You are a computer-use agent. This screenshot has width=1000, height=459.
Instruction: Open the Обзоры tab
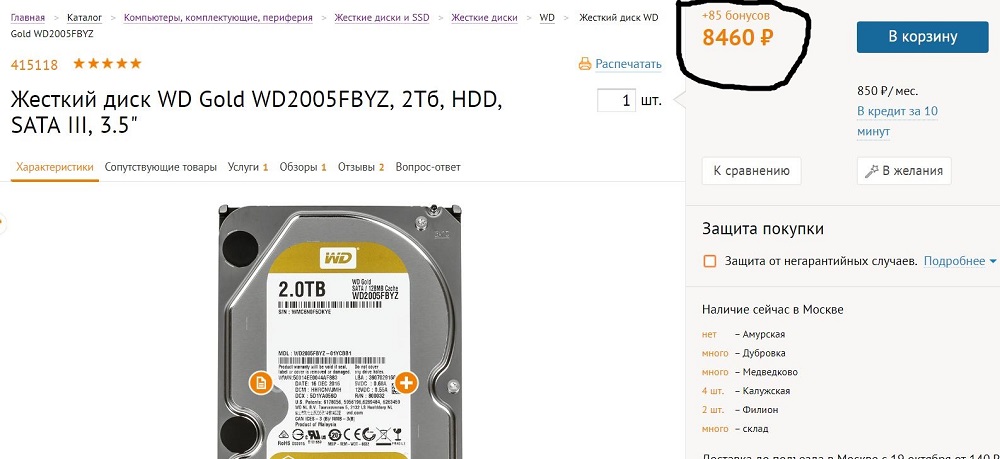point(303,167)
